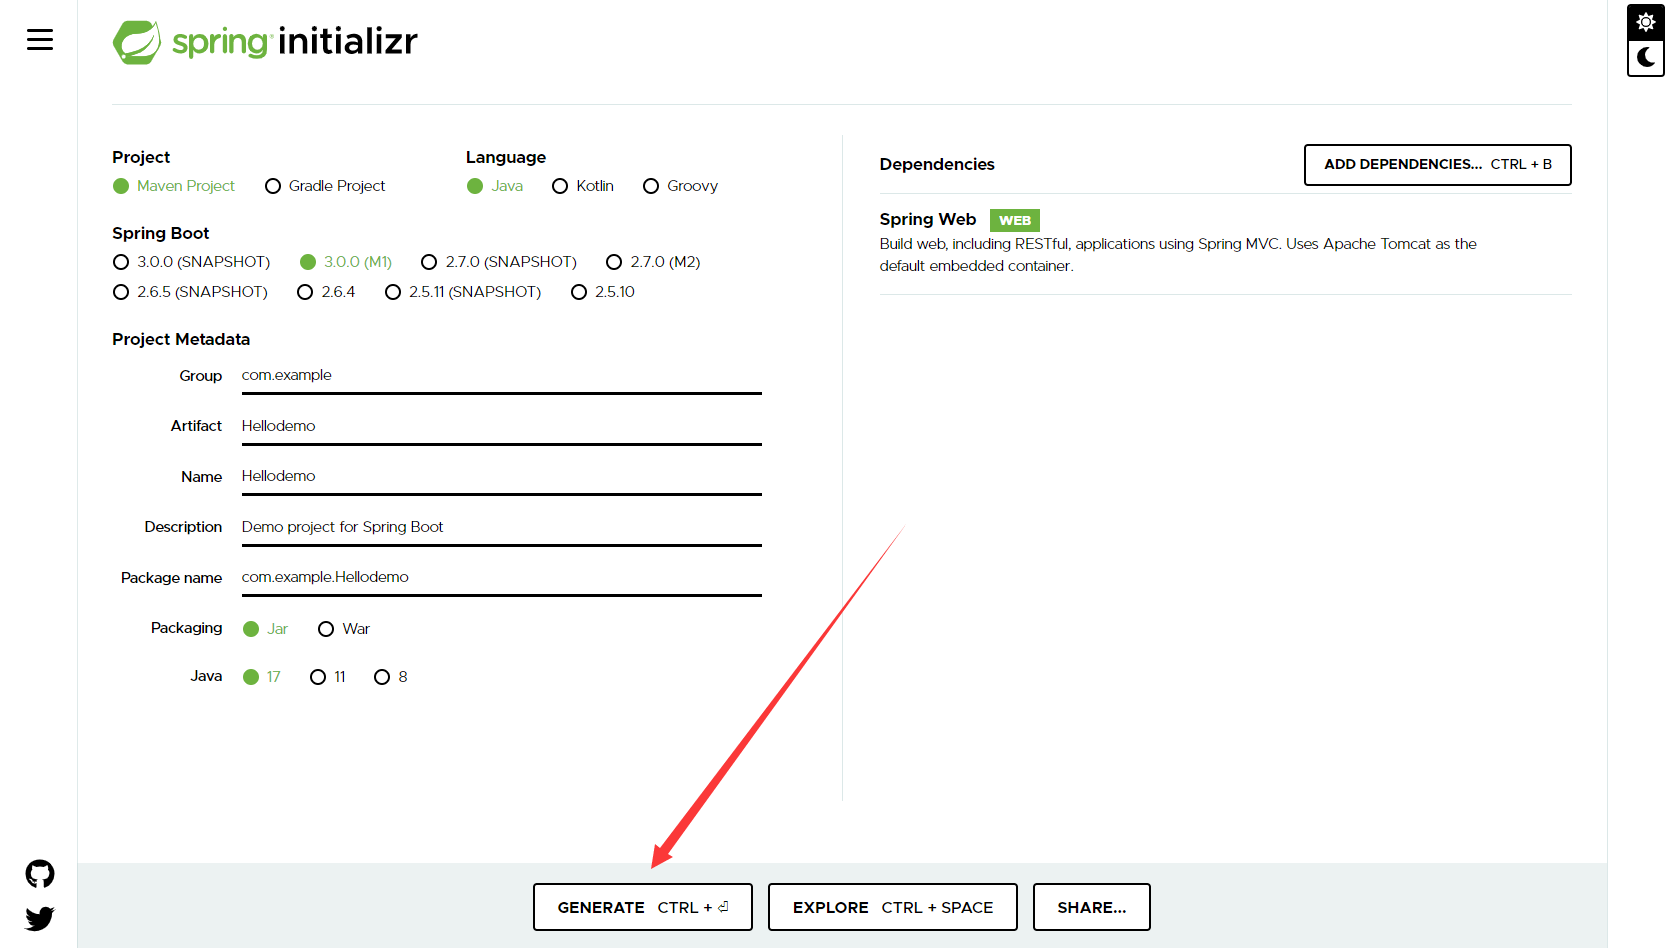Open the GitHub link icon

tap(40, 874)
